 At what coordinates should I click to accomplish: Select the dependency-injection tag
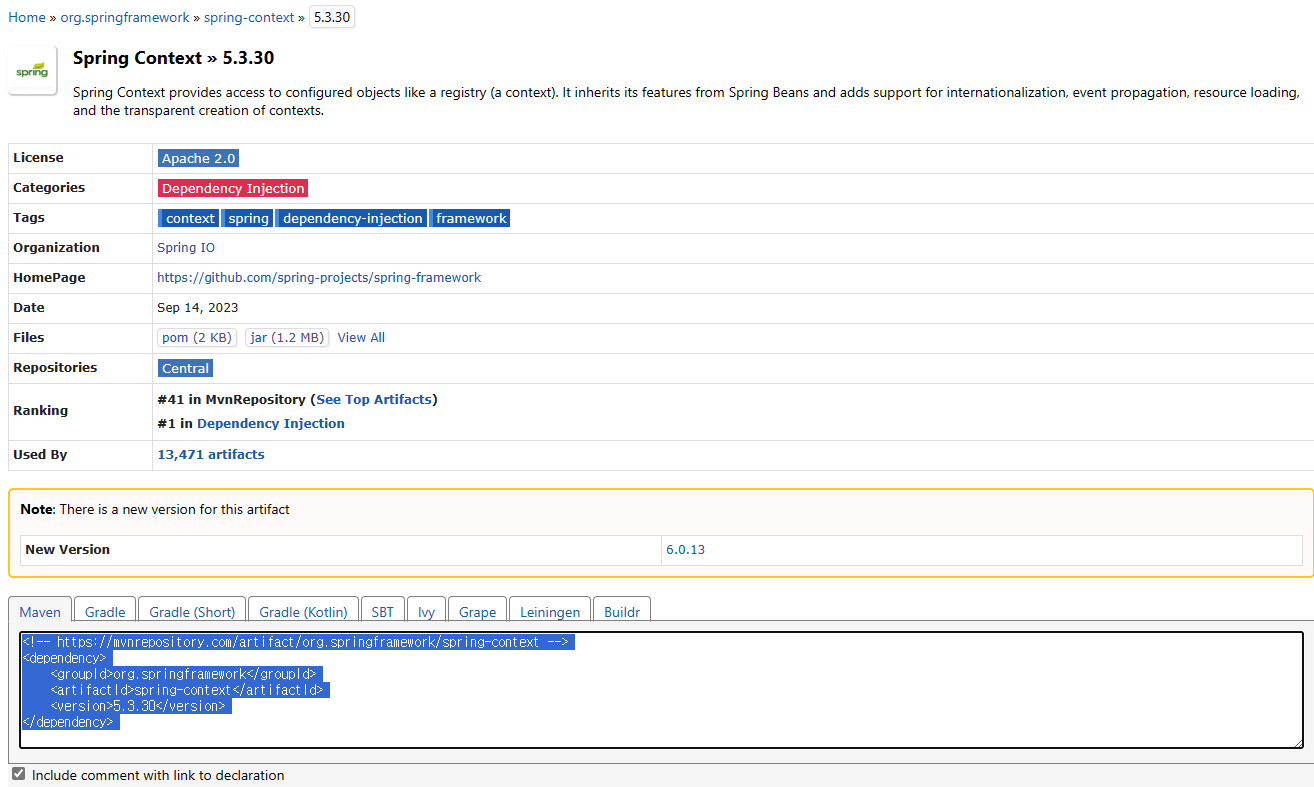[352, 218]
